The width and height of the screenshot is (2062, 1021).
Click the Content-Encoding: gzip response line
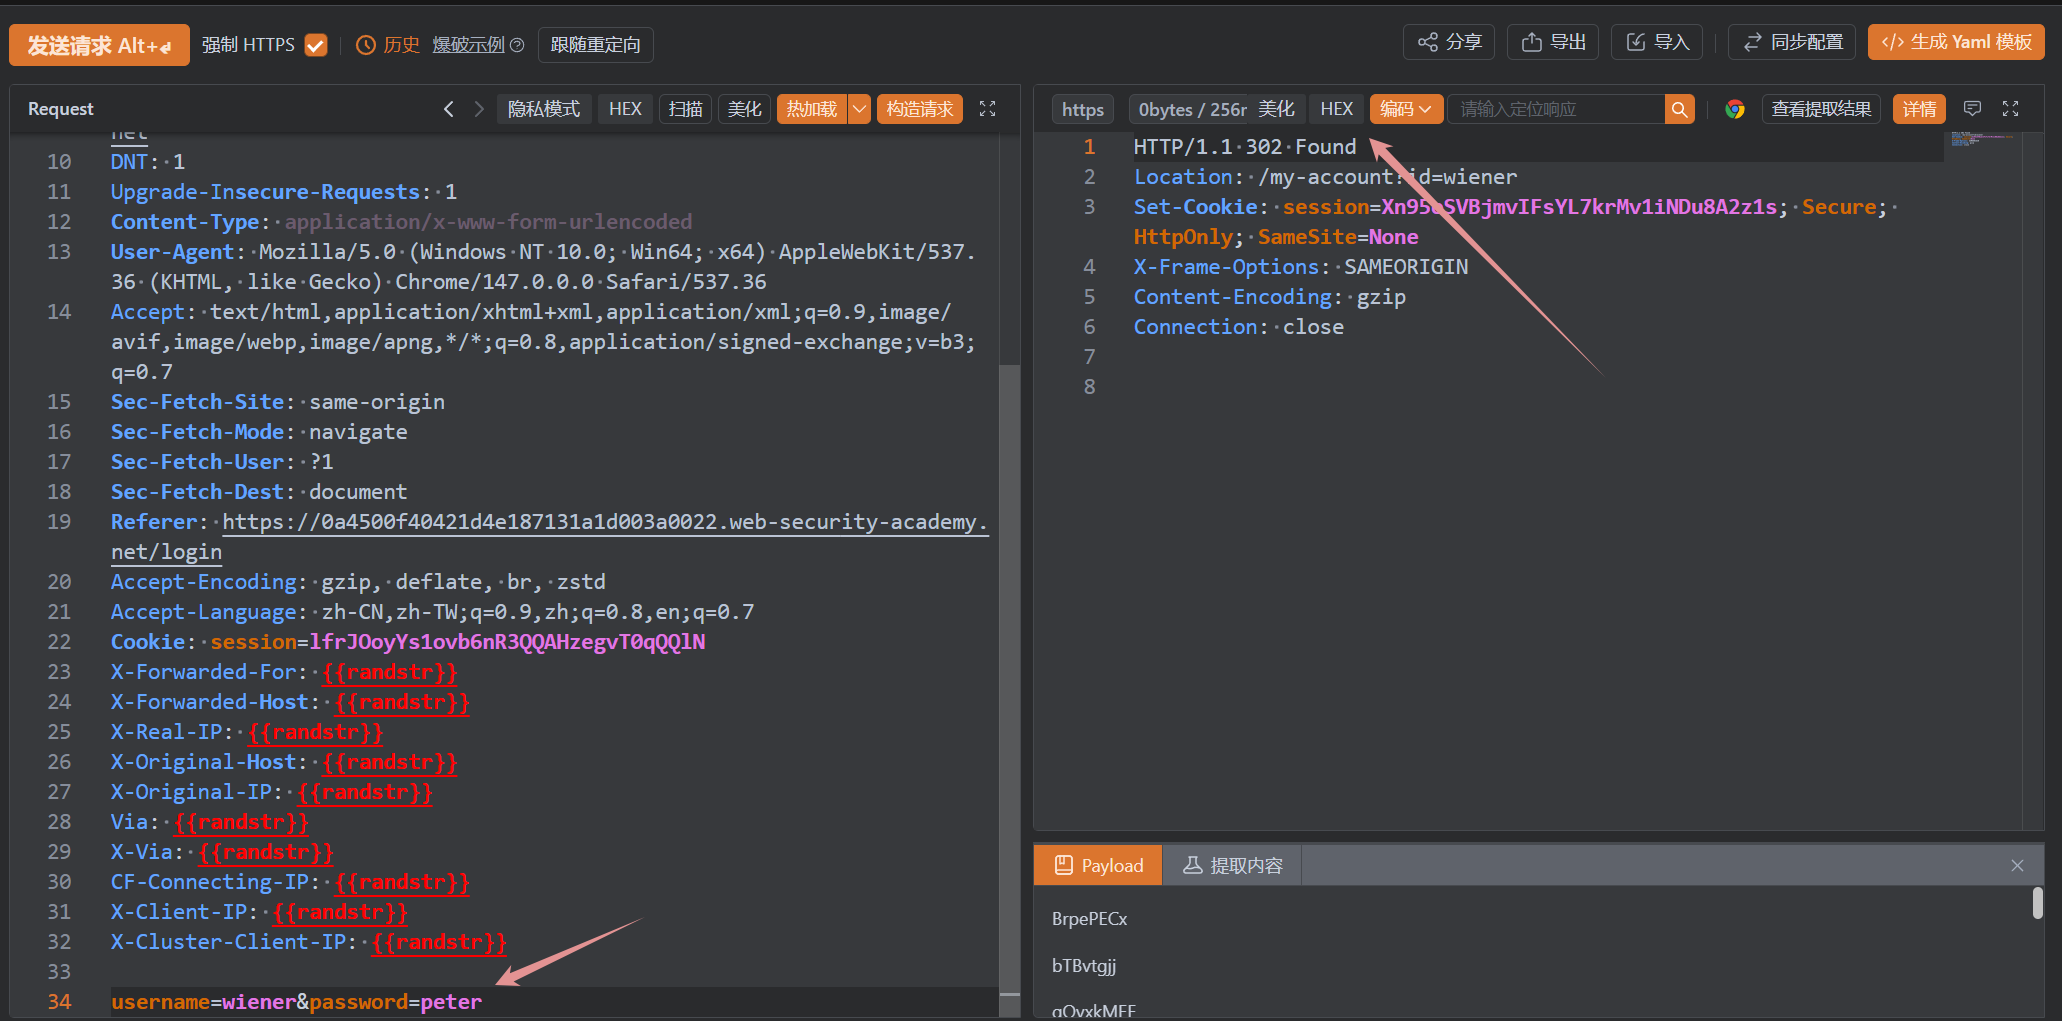click(1270, 297)
